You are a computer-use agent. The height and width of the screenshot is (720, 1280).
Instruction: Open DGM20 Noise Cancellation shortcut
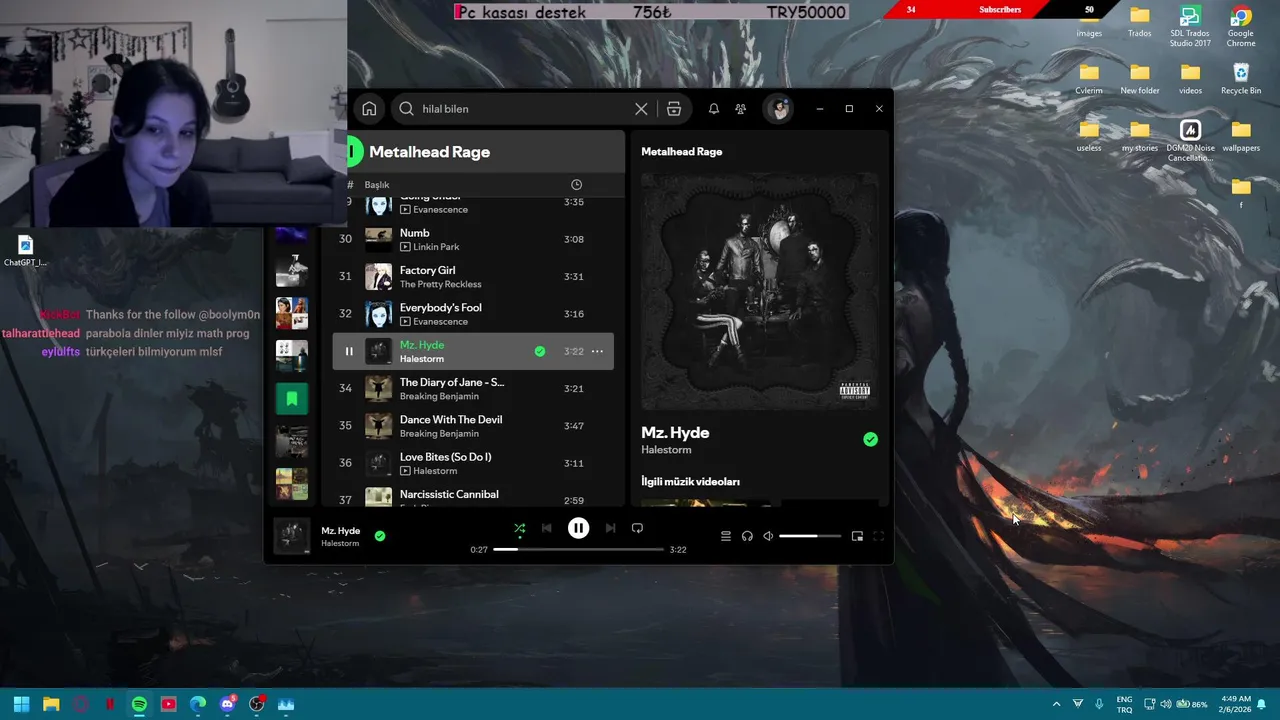pyautogui.click(x=1190, y=141)
